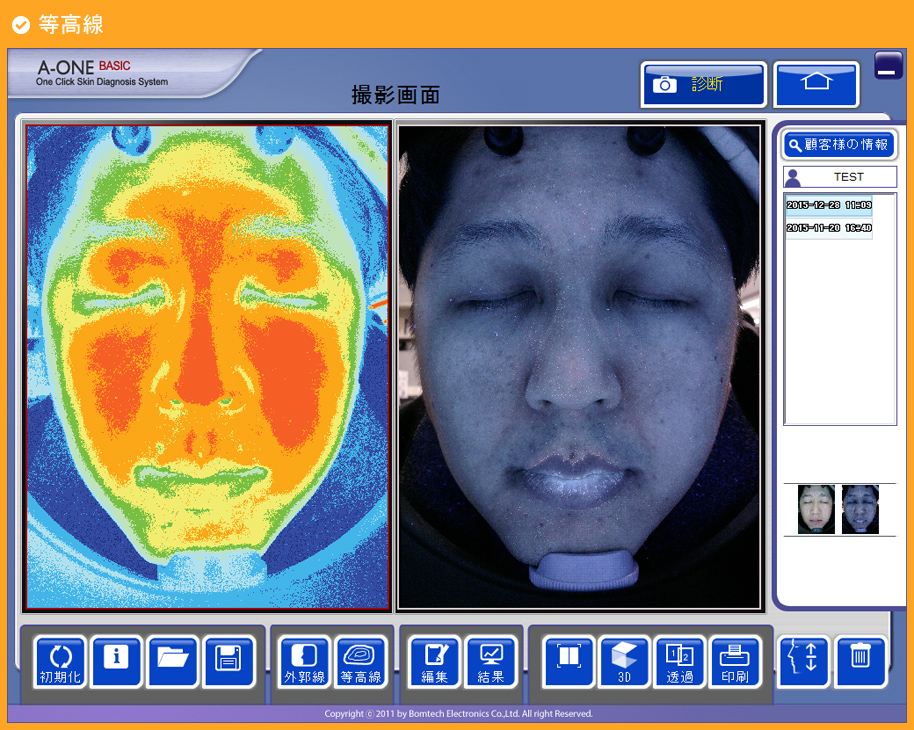This screenshot has height=730, width=914.
Task: Activate the 等高線 contour tool
Action: point(361,662)
